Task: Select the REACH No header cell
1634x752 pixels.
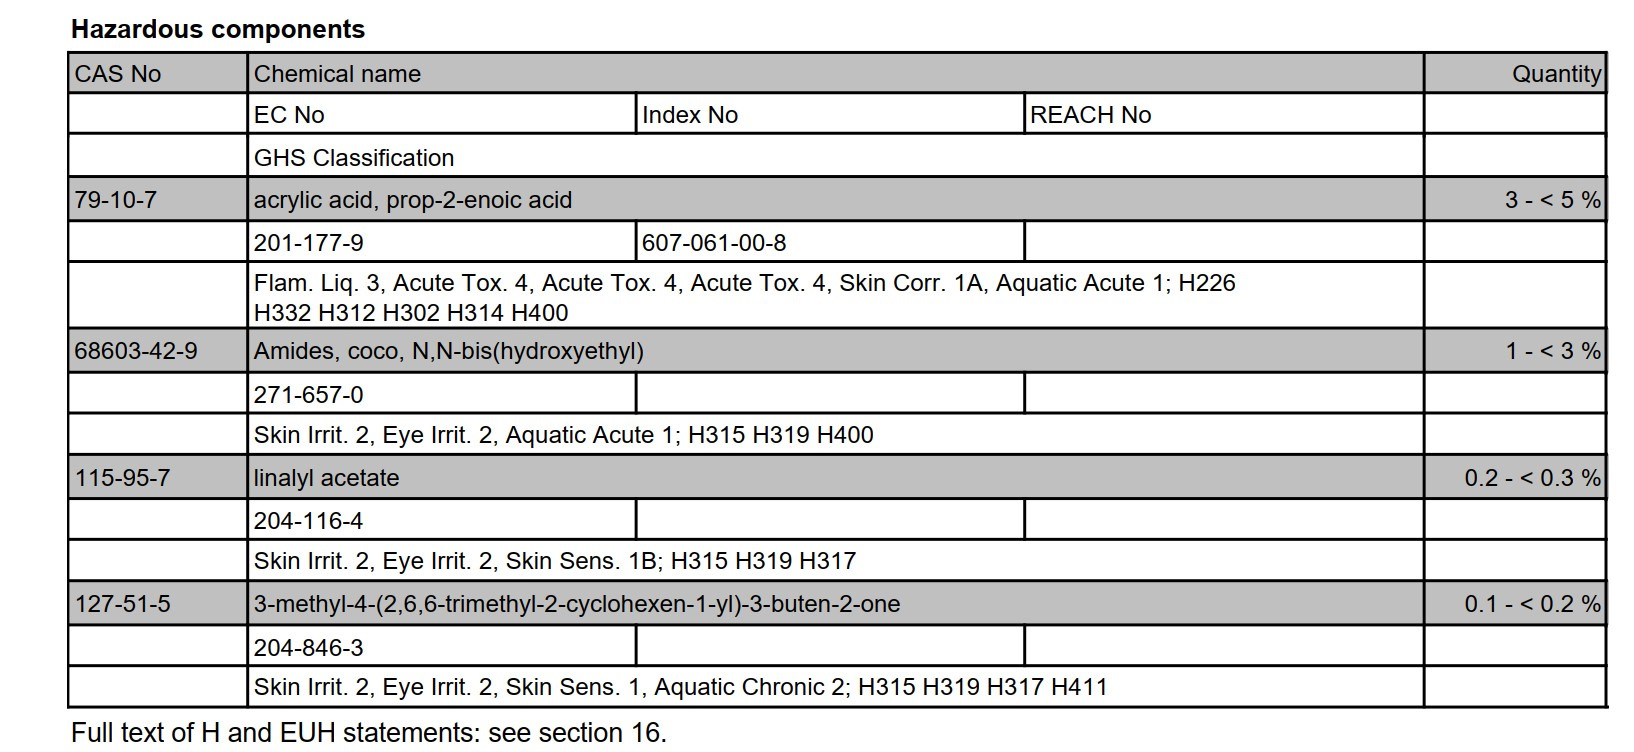Action: click(x=1090, y=115)
